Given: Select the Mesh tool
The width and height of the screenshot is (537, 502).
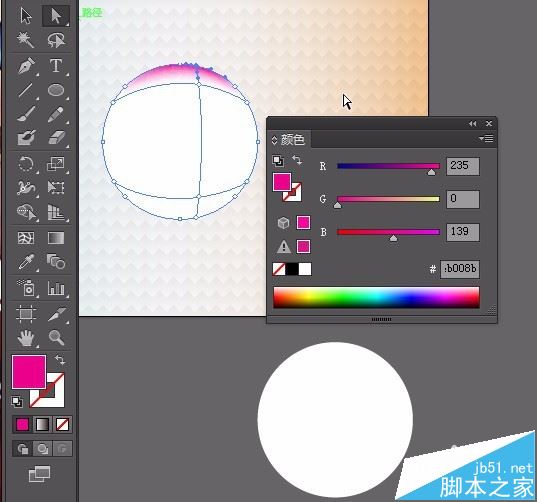Looking at the screenshot, I should [x=26, y=238].
